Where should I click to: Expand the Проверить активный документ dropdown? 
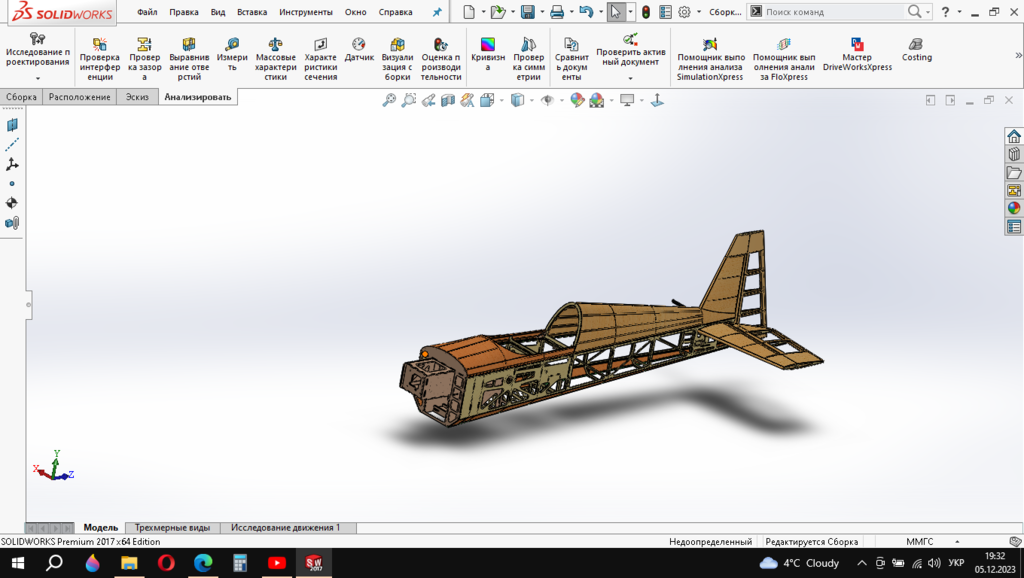[630, 78]
